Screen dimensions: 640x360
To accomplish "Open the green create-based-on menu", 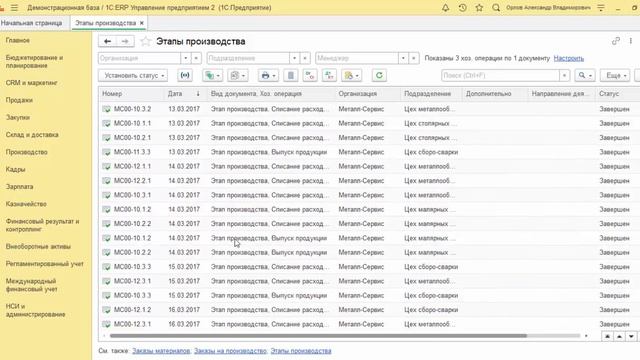I will (212, 76).
